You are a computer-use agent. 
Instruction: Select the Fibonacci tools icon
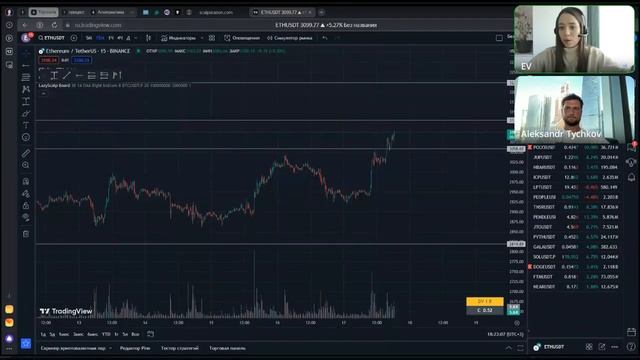(26, 77)
